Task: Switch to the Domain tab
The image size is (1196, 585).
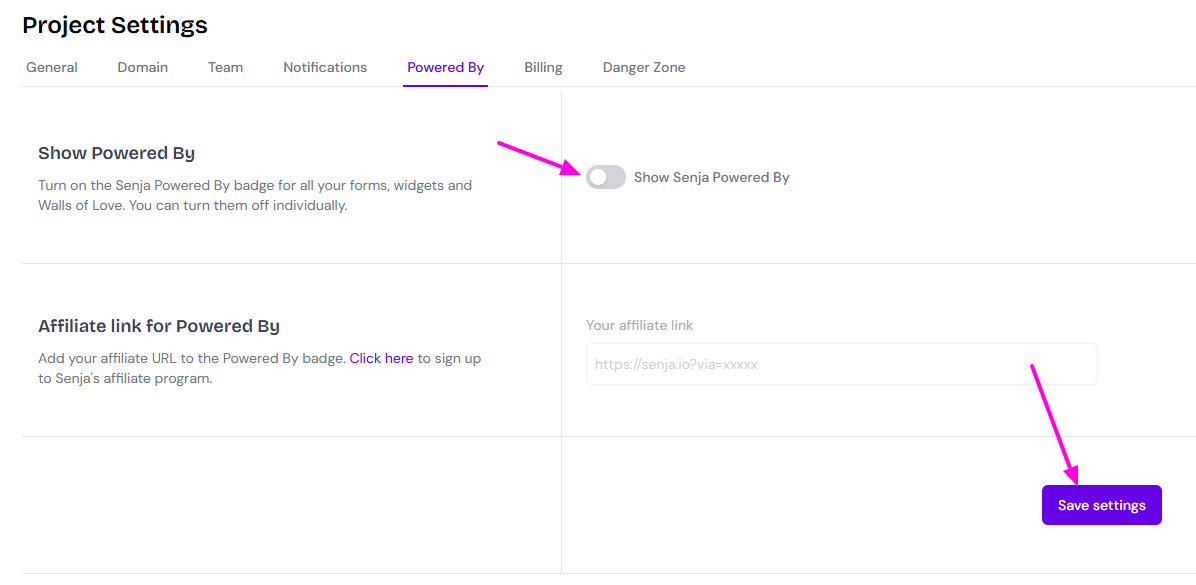Action: click(143, 68)
